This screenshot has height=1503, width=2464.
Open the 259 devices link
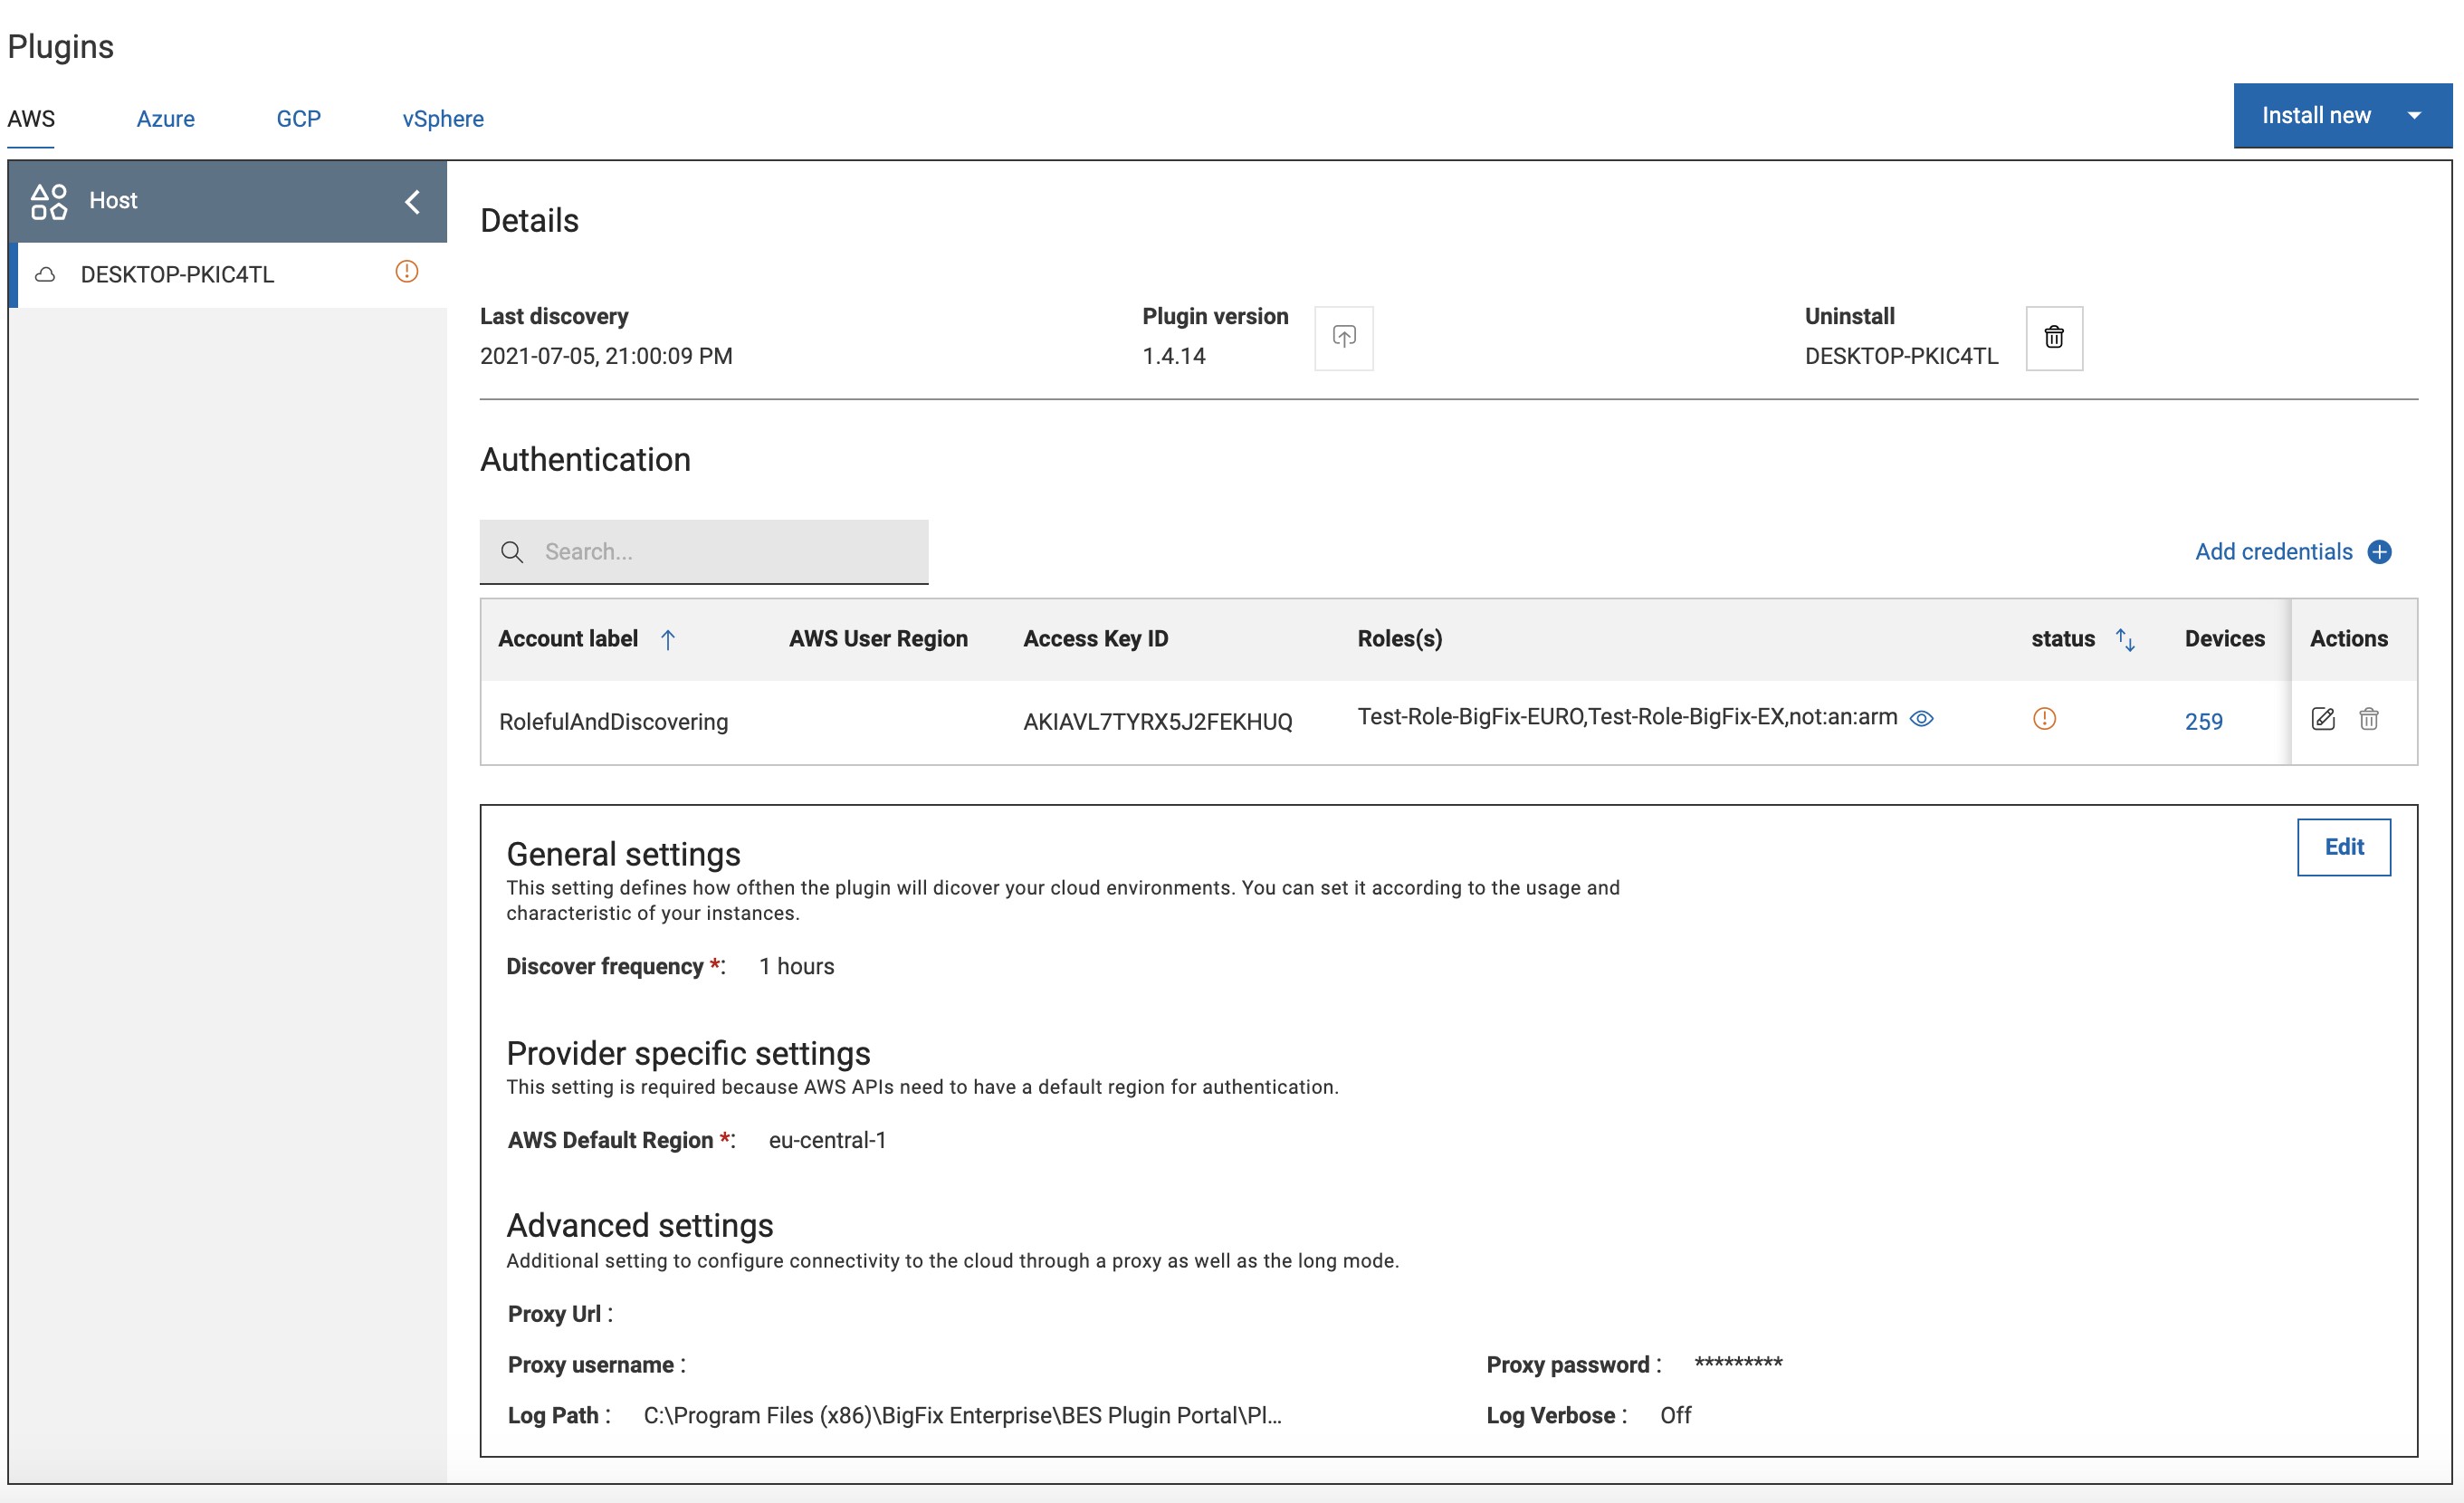[2202, 722]
